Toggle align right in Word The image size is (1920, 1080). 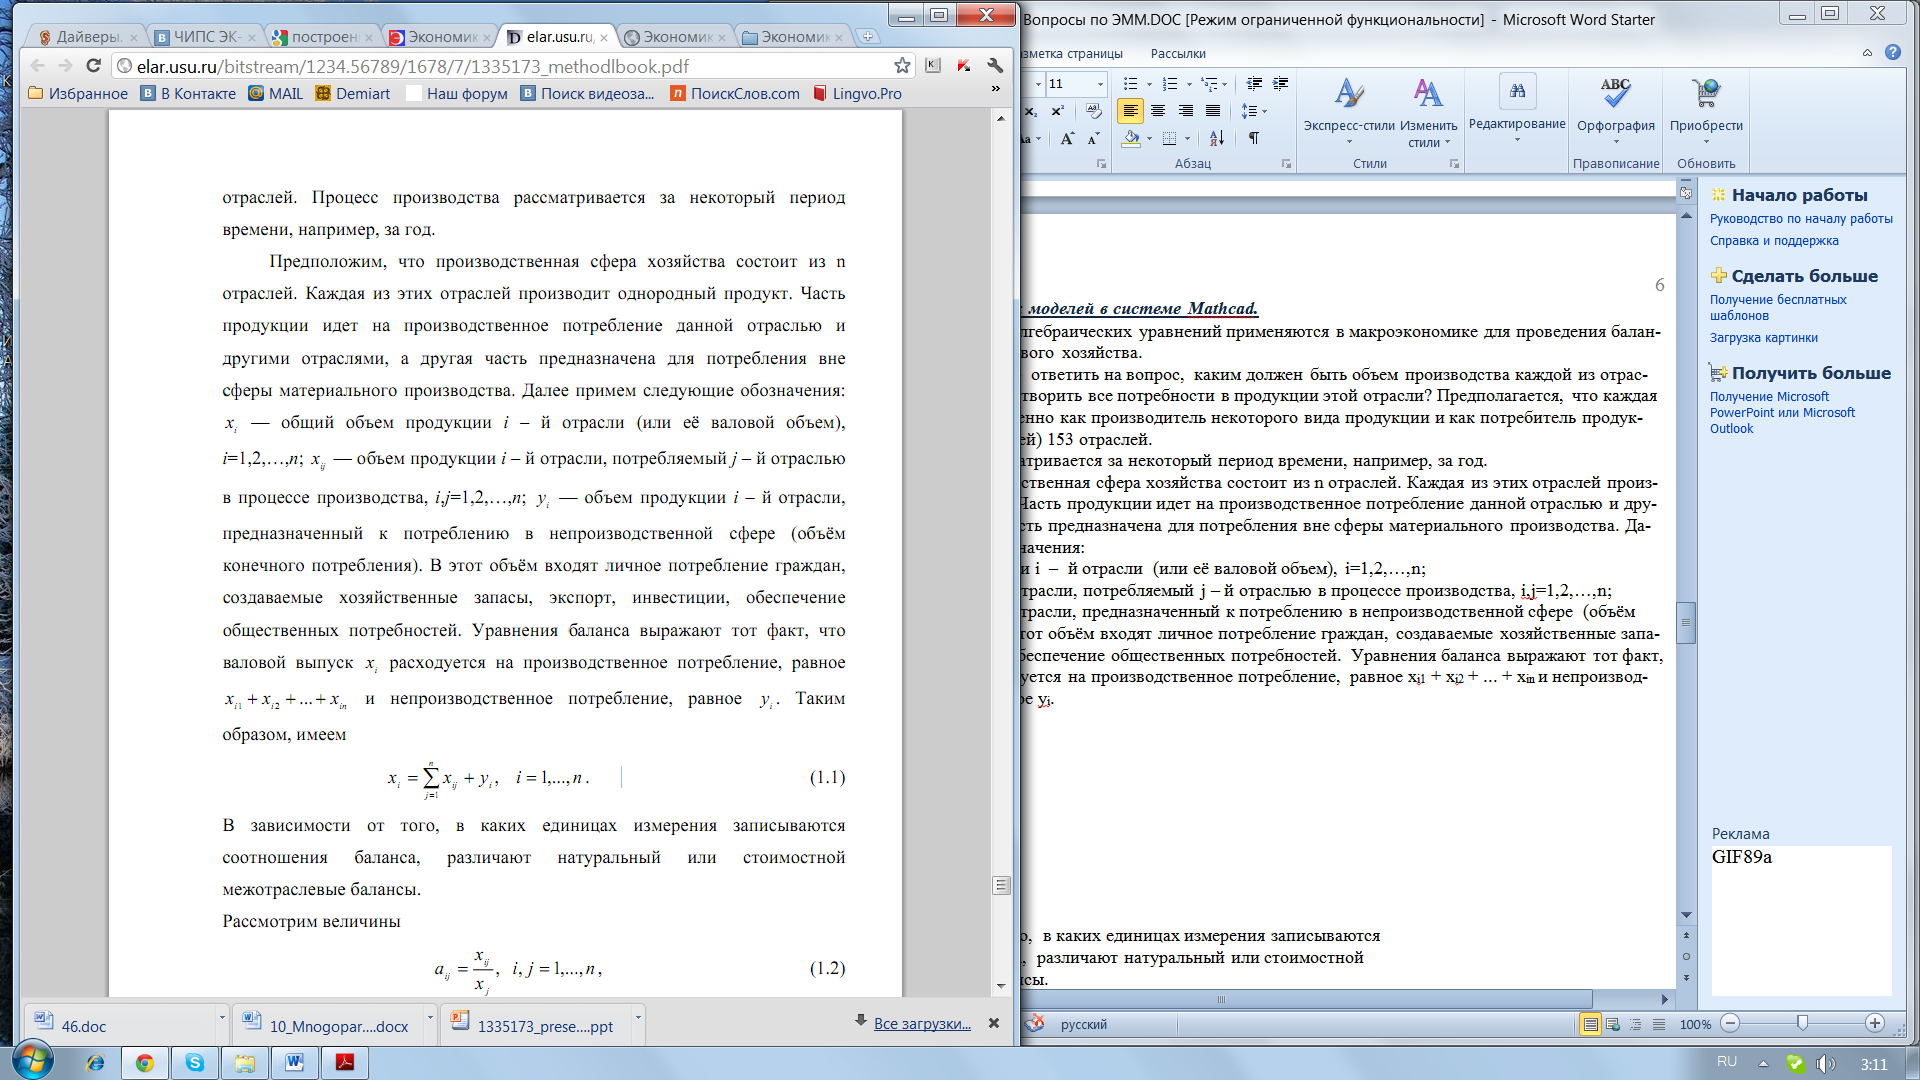point(1185,111)
